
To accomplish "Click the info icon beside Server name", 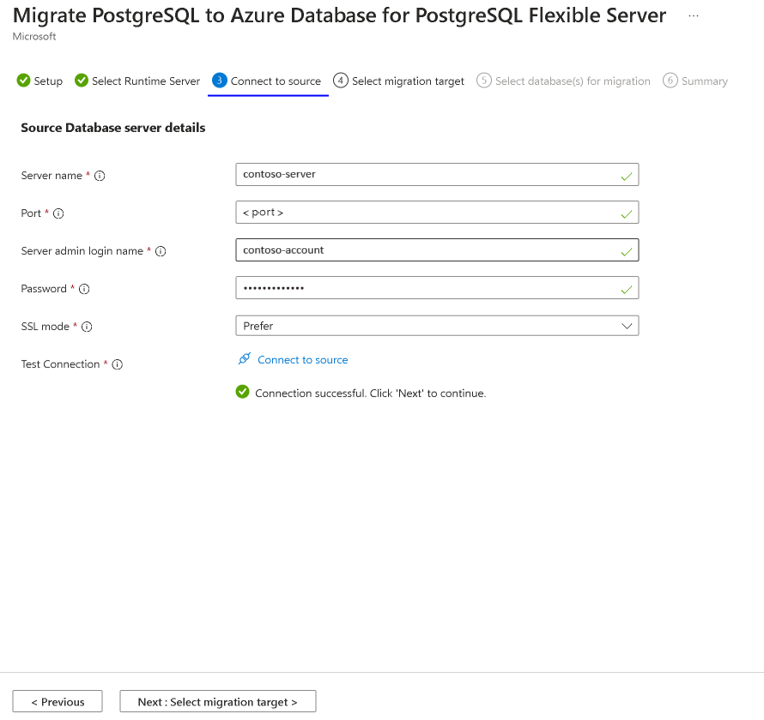I will pyautogui.click(x=99, y=176).
